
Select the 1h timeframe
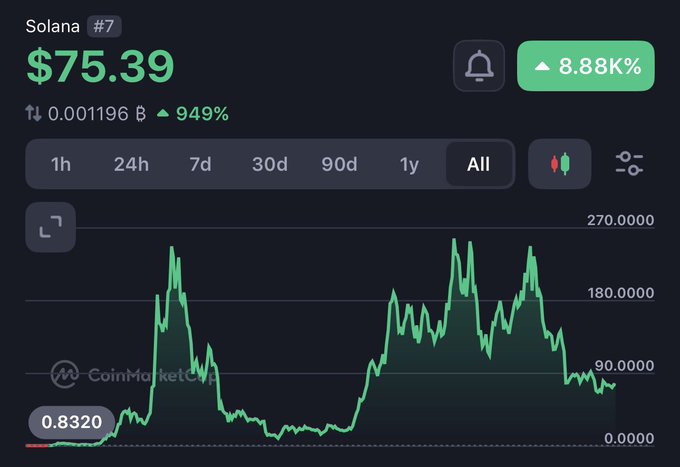tap(61, 164)
